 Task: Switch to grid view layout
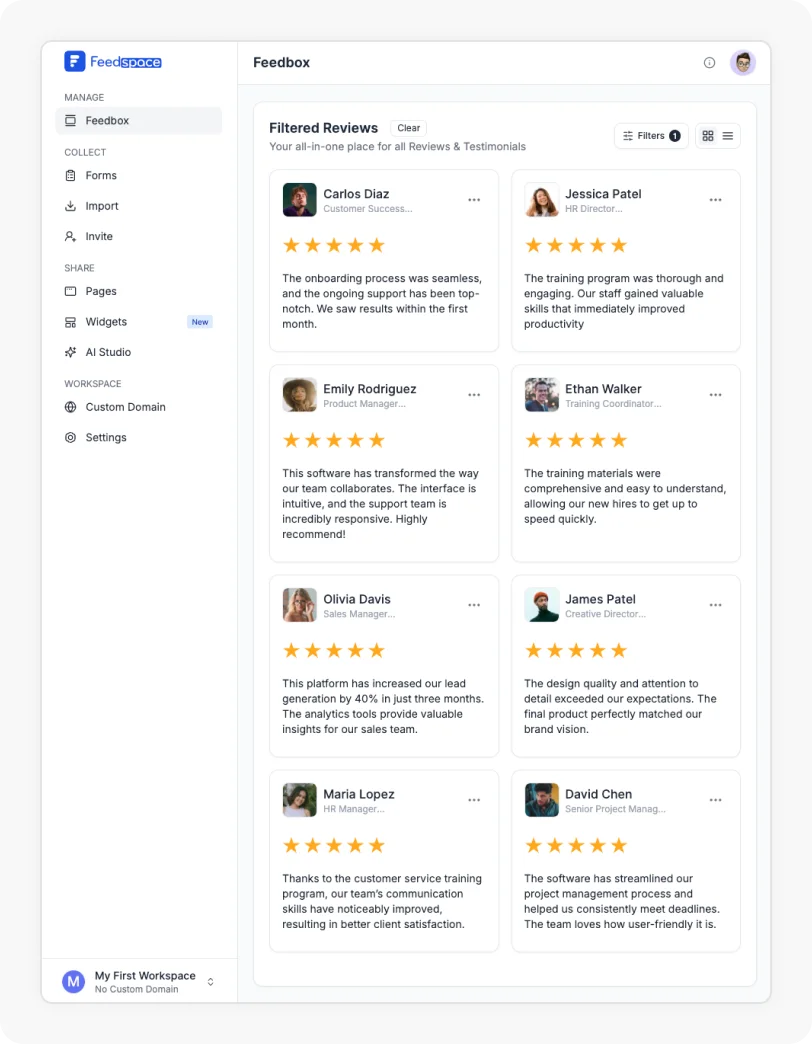707,135
